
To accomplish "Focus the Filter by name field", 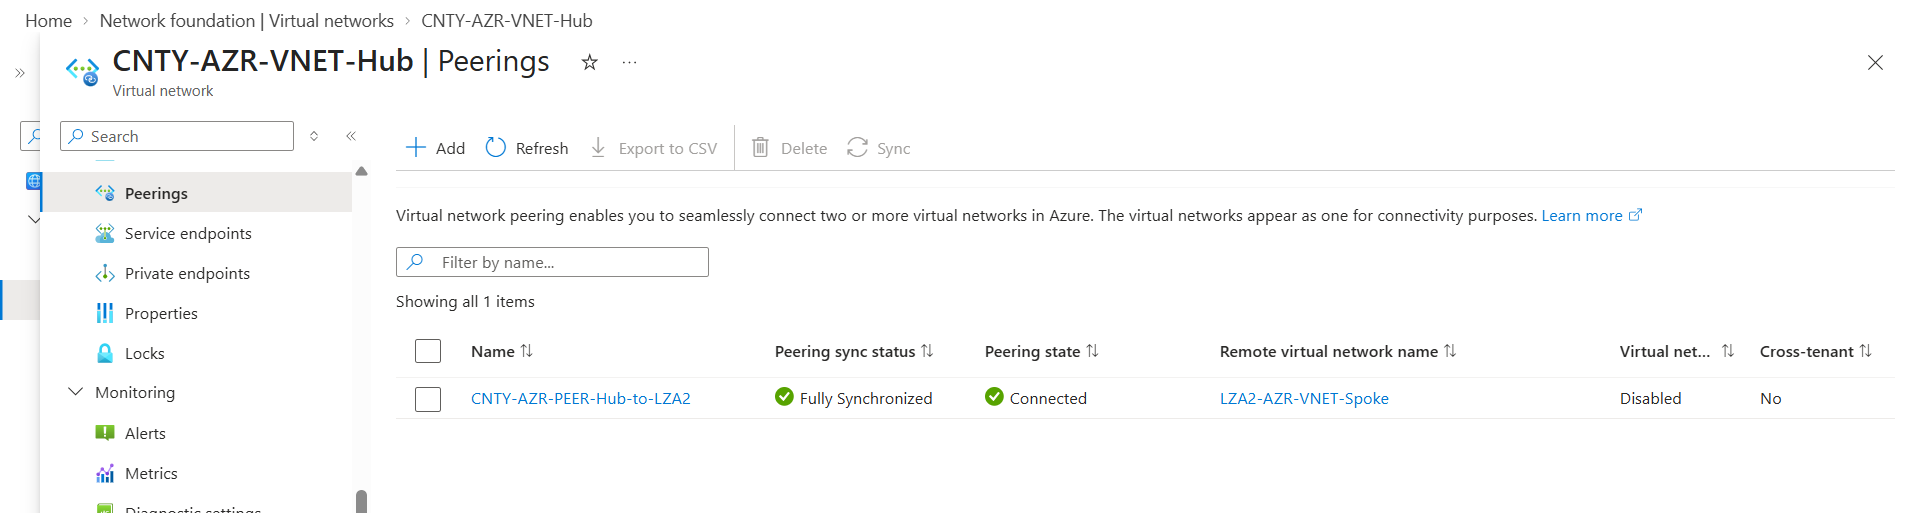I will (x=552, y=262).
